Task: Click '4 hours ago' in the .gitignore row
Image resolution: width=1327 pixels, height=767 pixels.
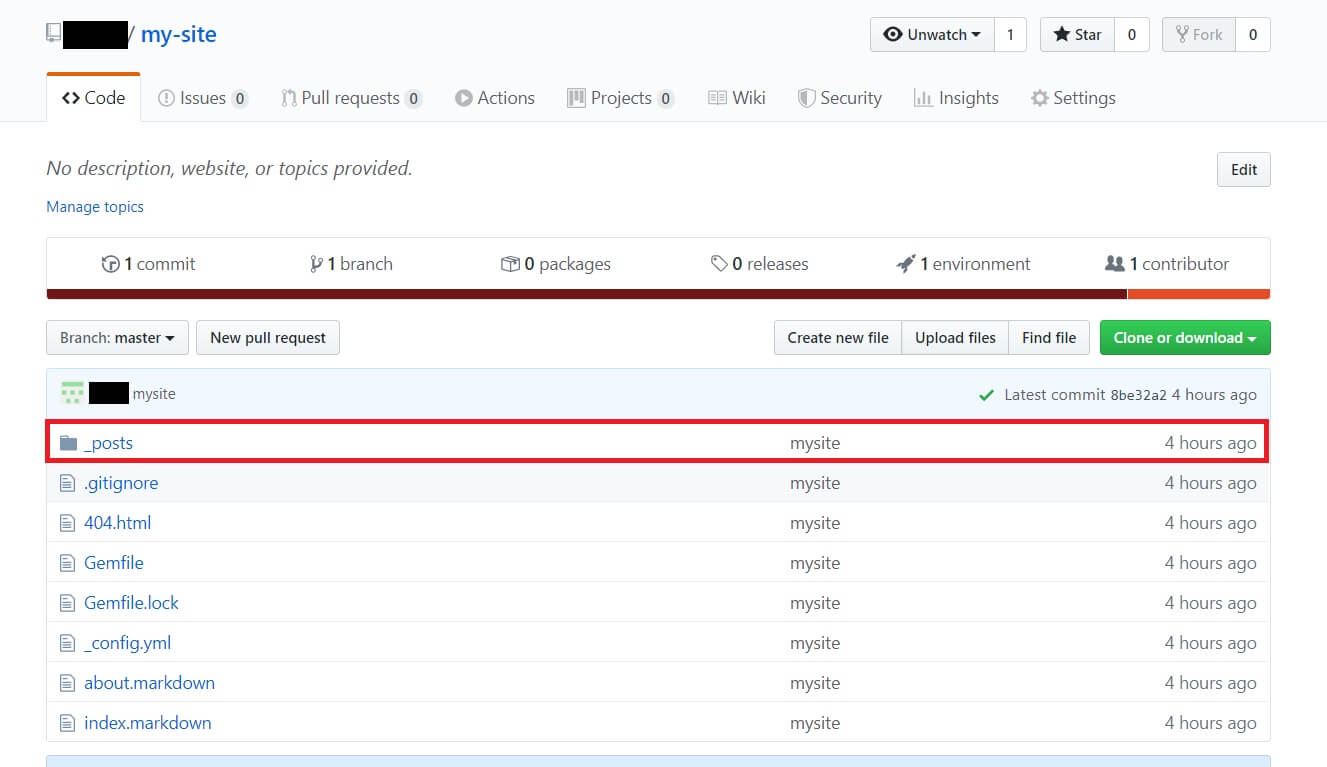Action: point(1210,483)
